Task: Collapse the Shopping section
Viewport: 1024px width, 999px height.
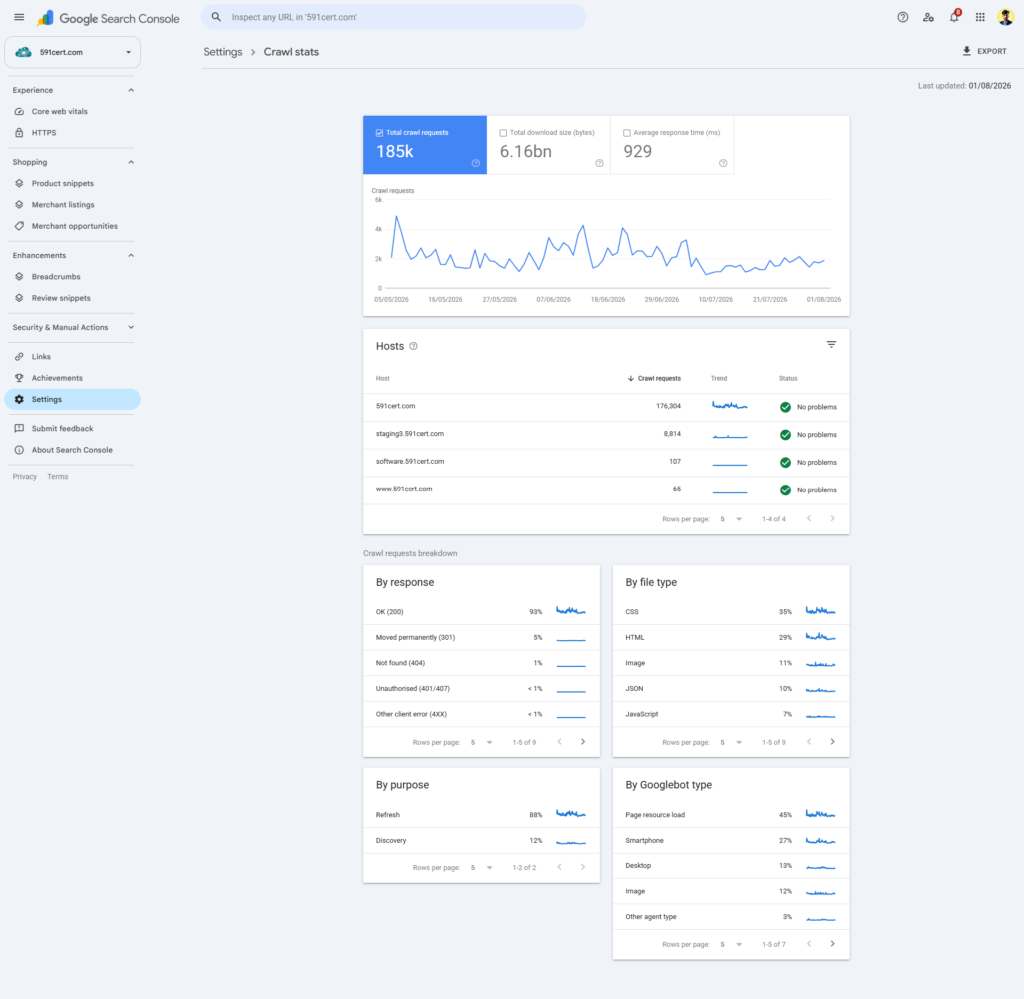Action: click(x=131, y=162)
